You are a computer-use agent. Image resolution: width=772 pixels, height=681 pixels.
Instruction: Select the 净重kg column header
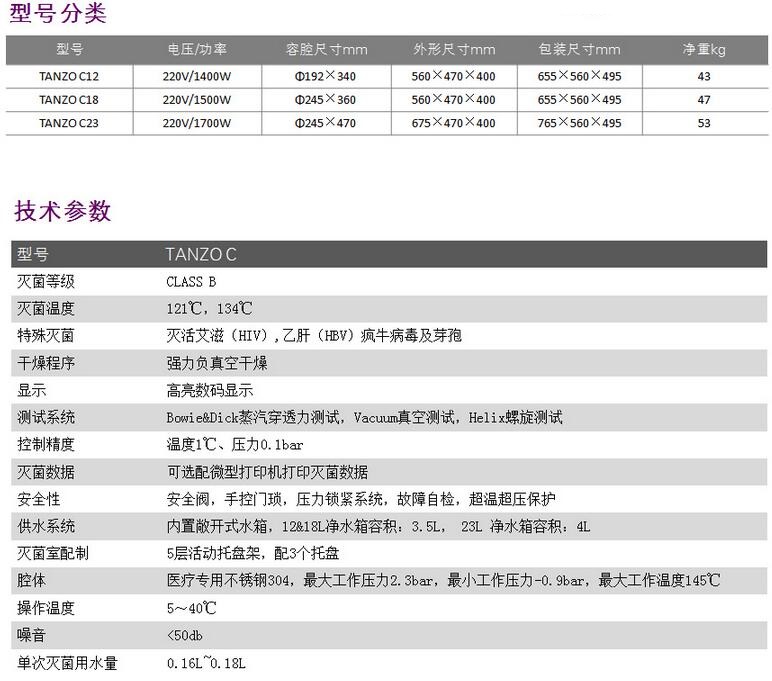coord(704,49)
